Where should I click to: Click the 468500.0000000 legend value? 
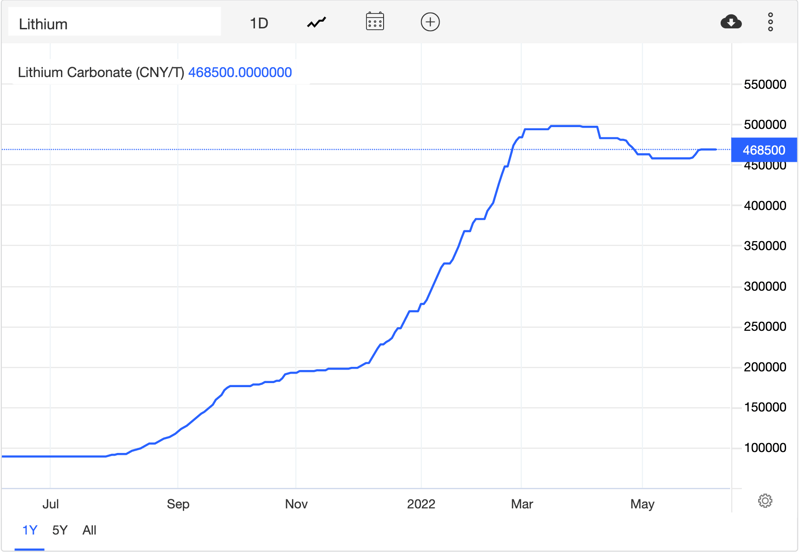(x=240, y=72)
